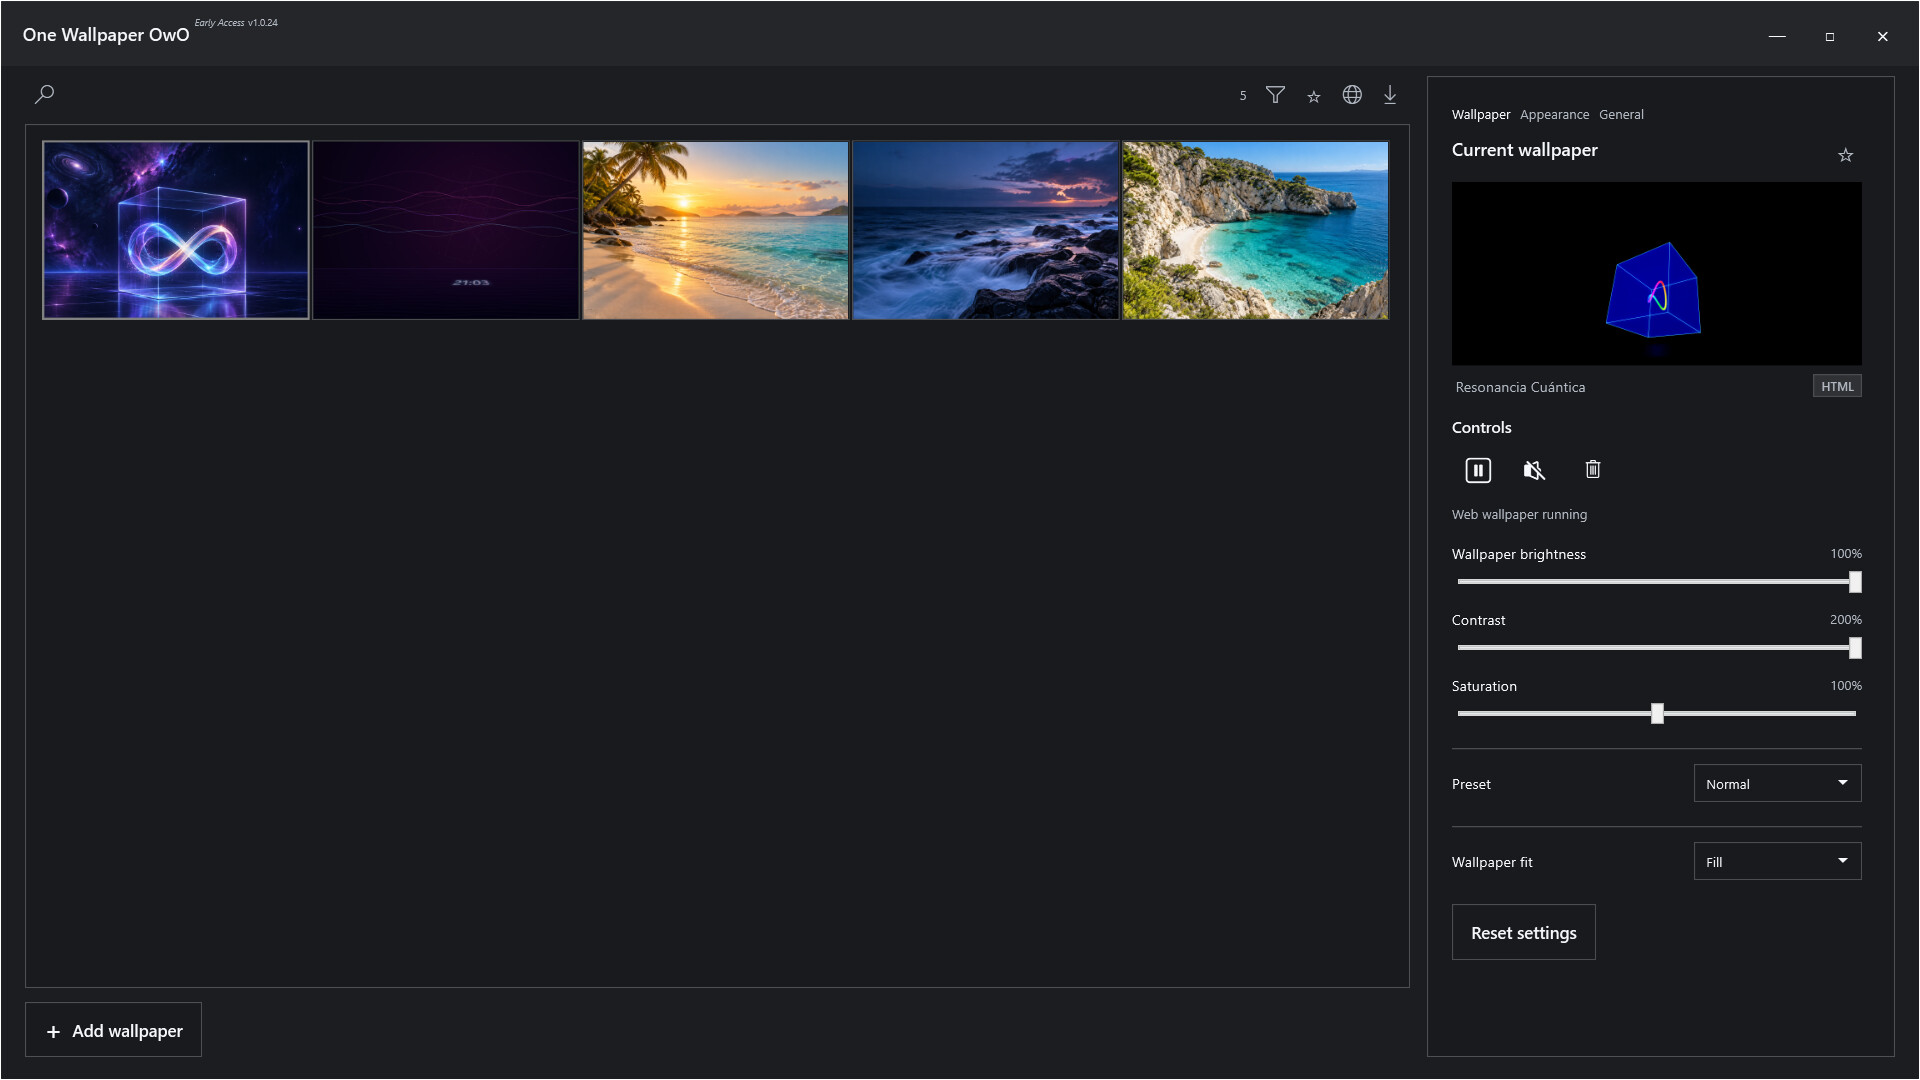Favorite the current wallpaper star
The image size is (1920, 1080).
[x=1846, y=155]
